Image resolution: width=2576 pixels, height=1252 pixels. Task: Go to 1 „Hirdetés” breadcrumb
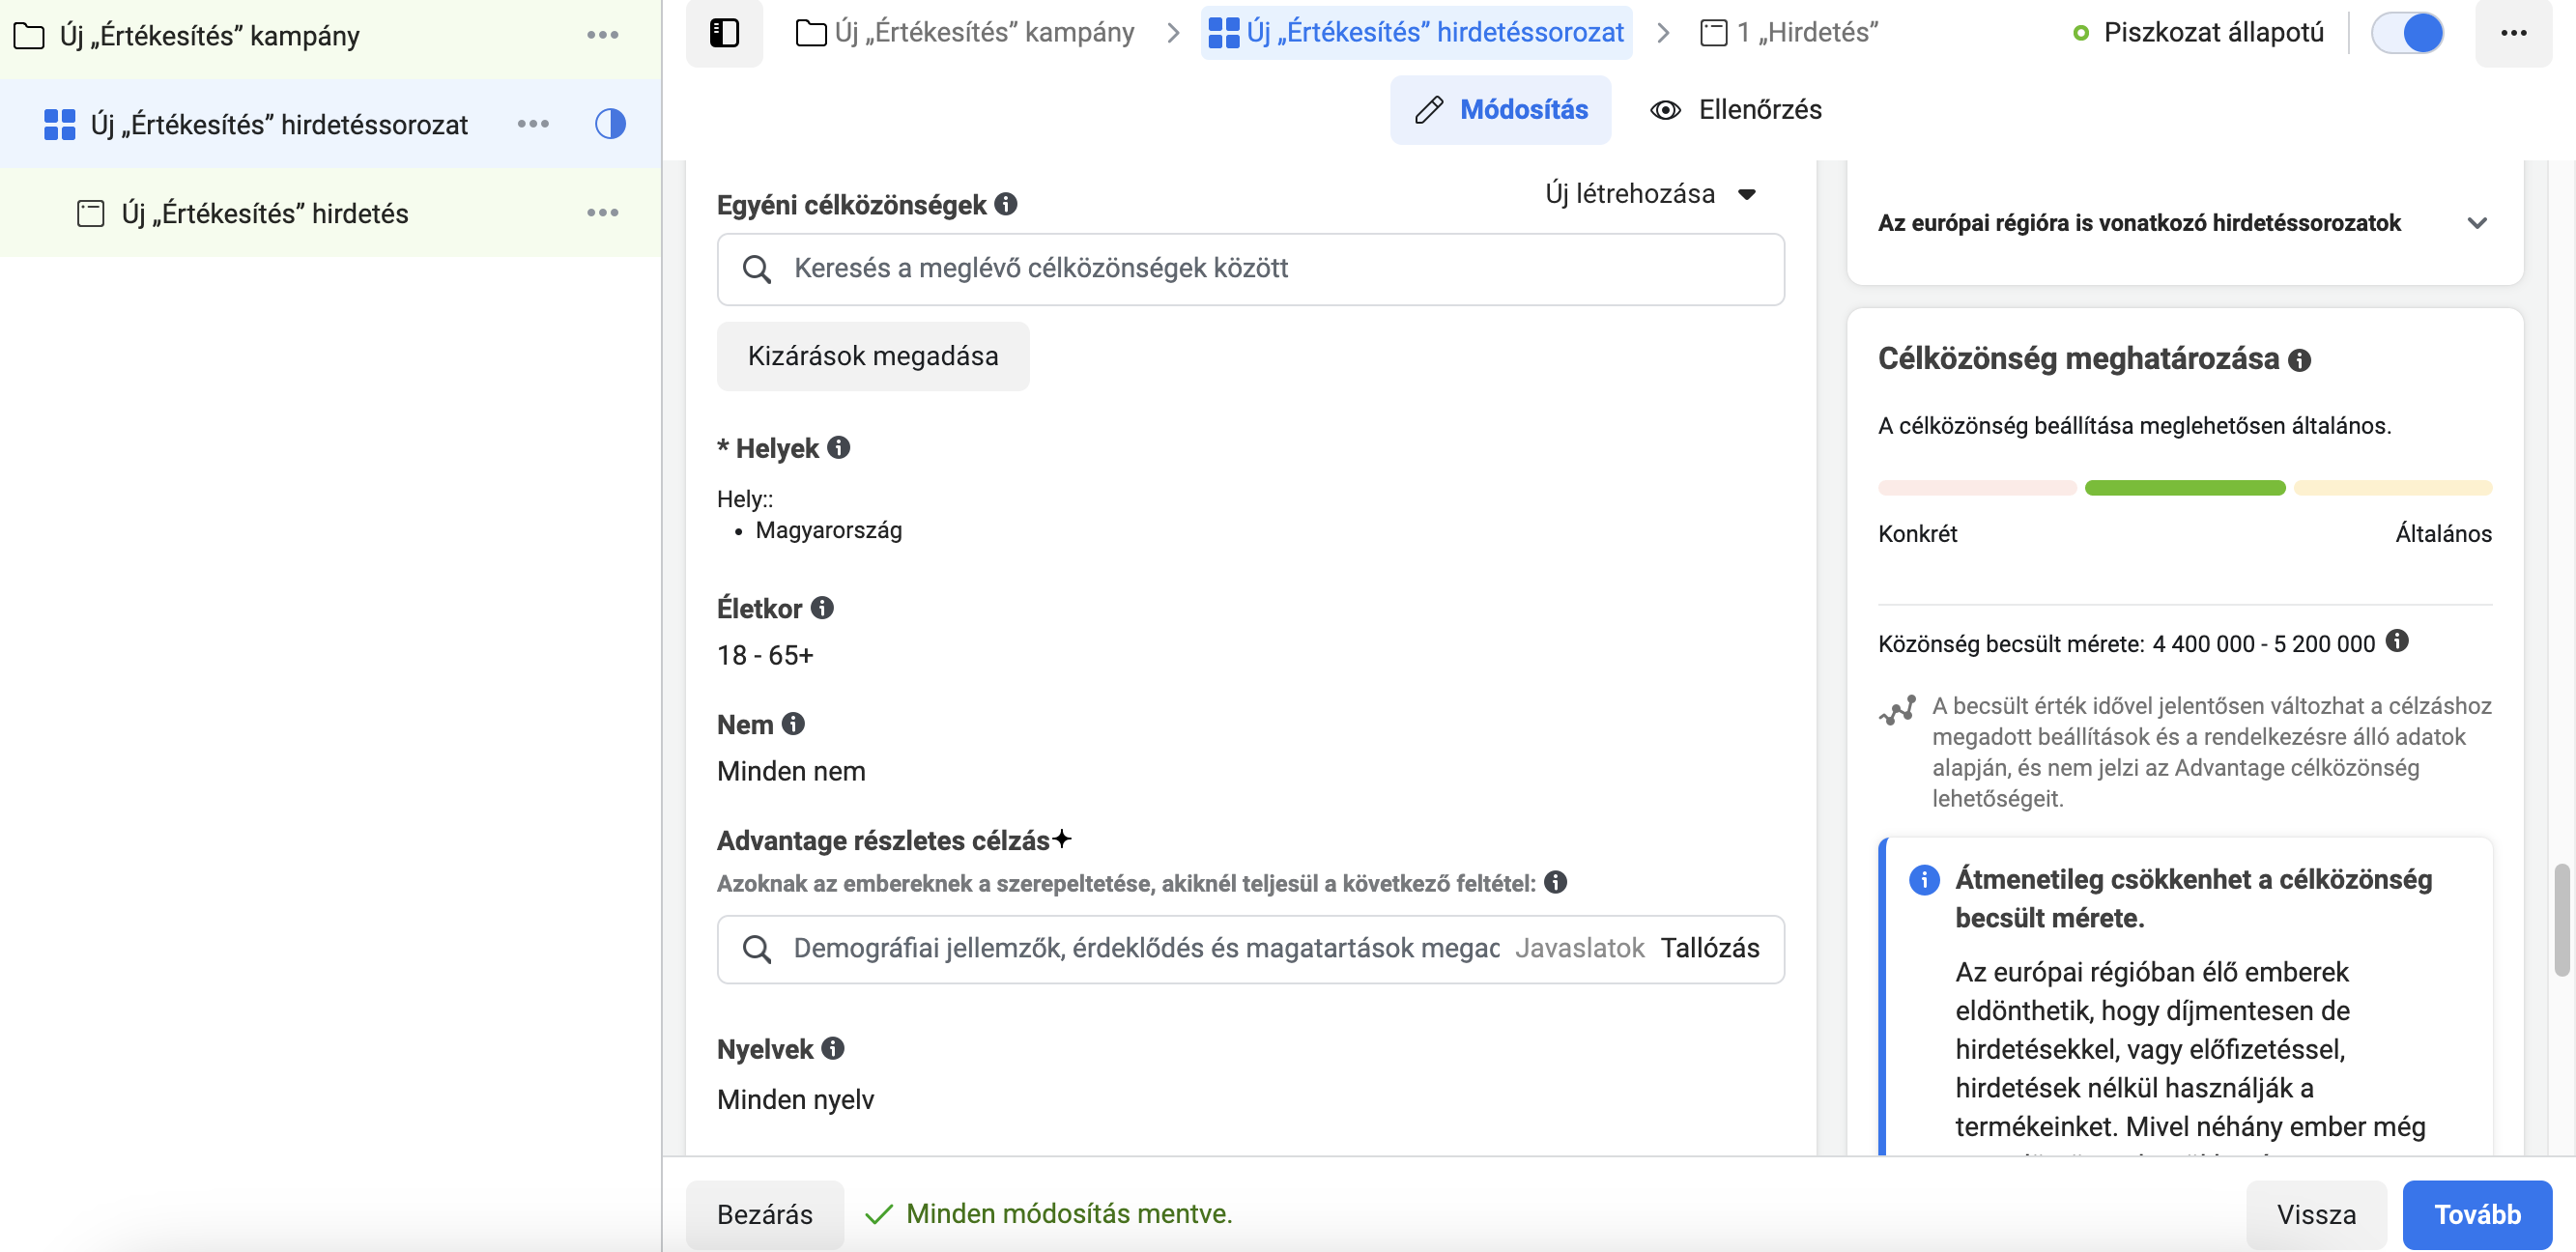pos(1789,33)
